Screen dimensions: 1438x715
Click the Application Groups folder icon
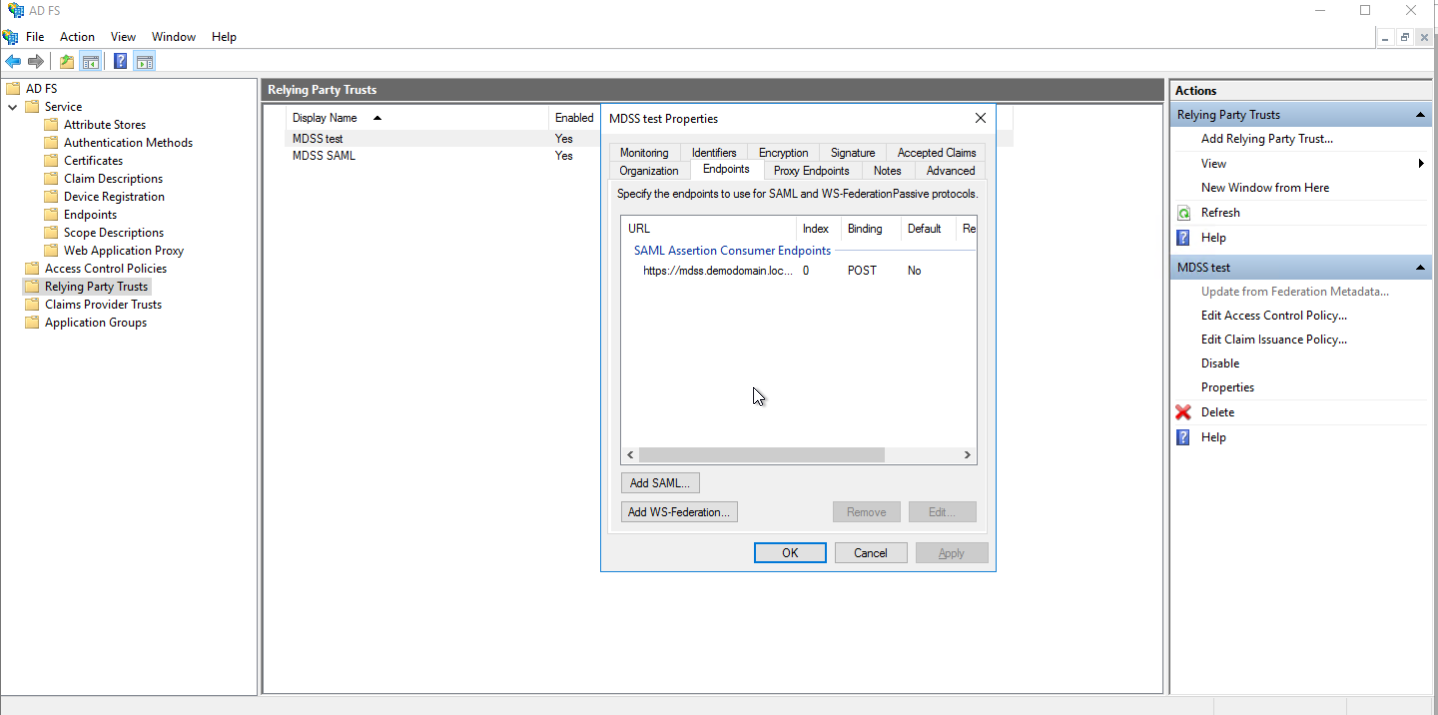(x=32, y=322)
